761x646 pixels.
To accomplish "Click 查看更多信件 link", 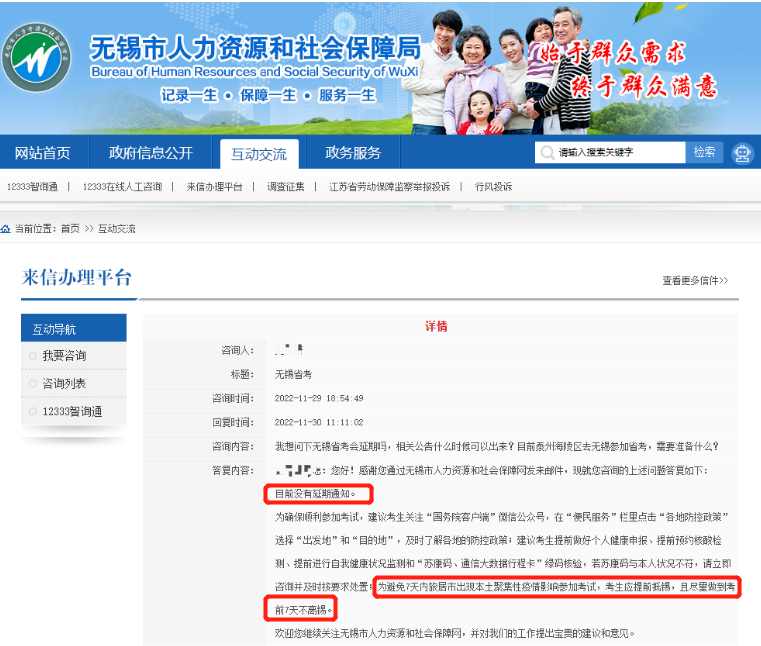I will 695,281.
